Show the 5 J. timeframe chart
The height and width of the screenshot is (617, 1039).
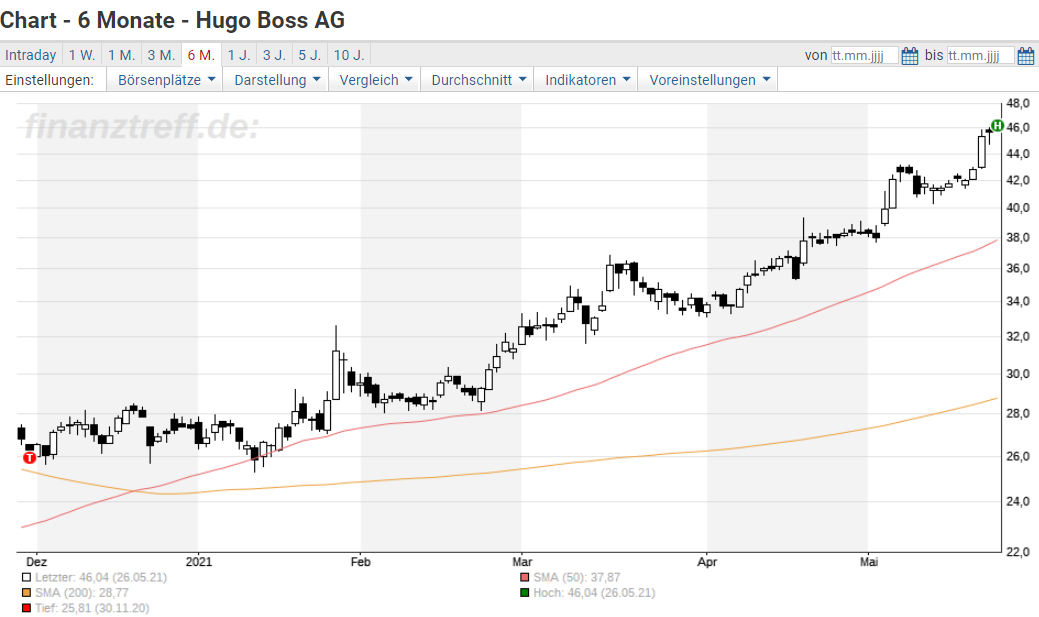point(309,55)
